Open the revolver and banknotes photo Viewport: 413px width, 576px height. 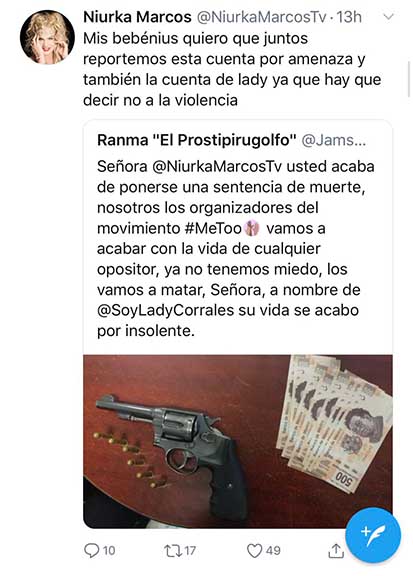(238, 441)
